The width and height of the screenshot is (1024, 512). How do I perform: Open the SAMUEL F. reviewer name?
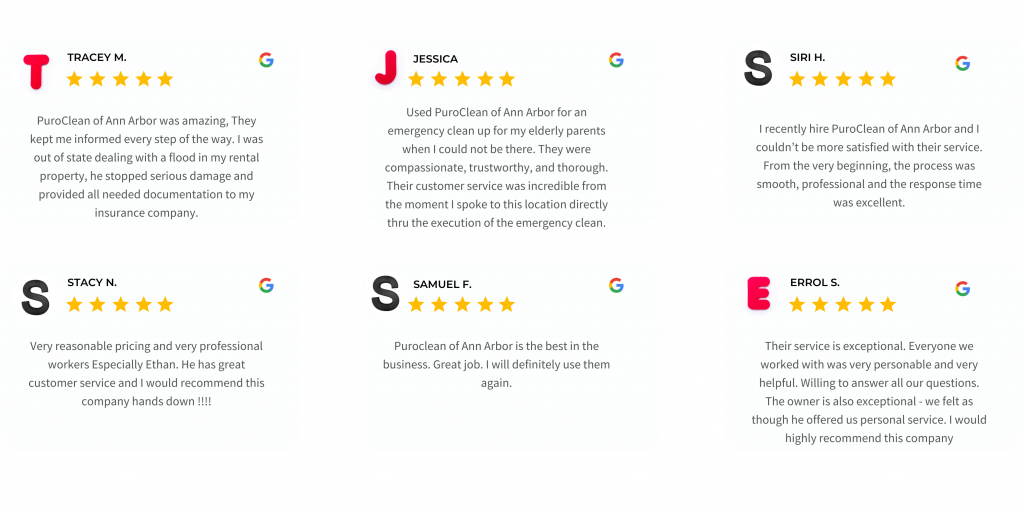[442, 285]
